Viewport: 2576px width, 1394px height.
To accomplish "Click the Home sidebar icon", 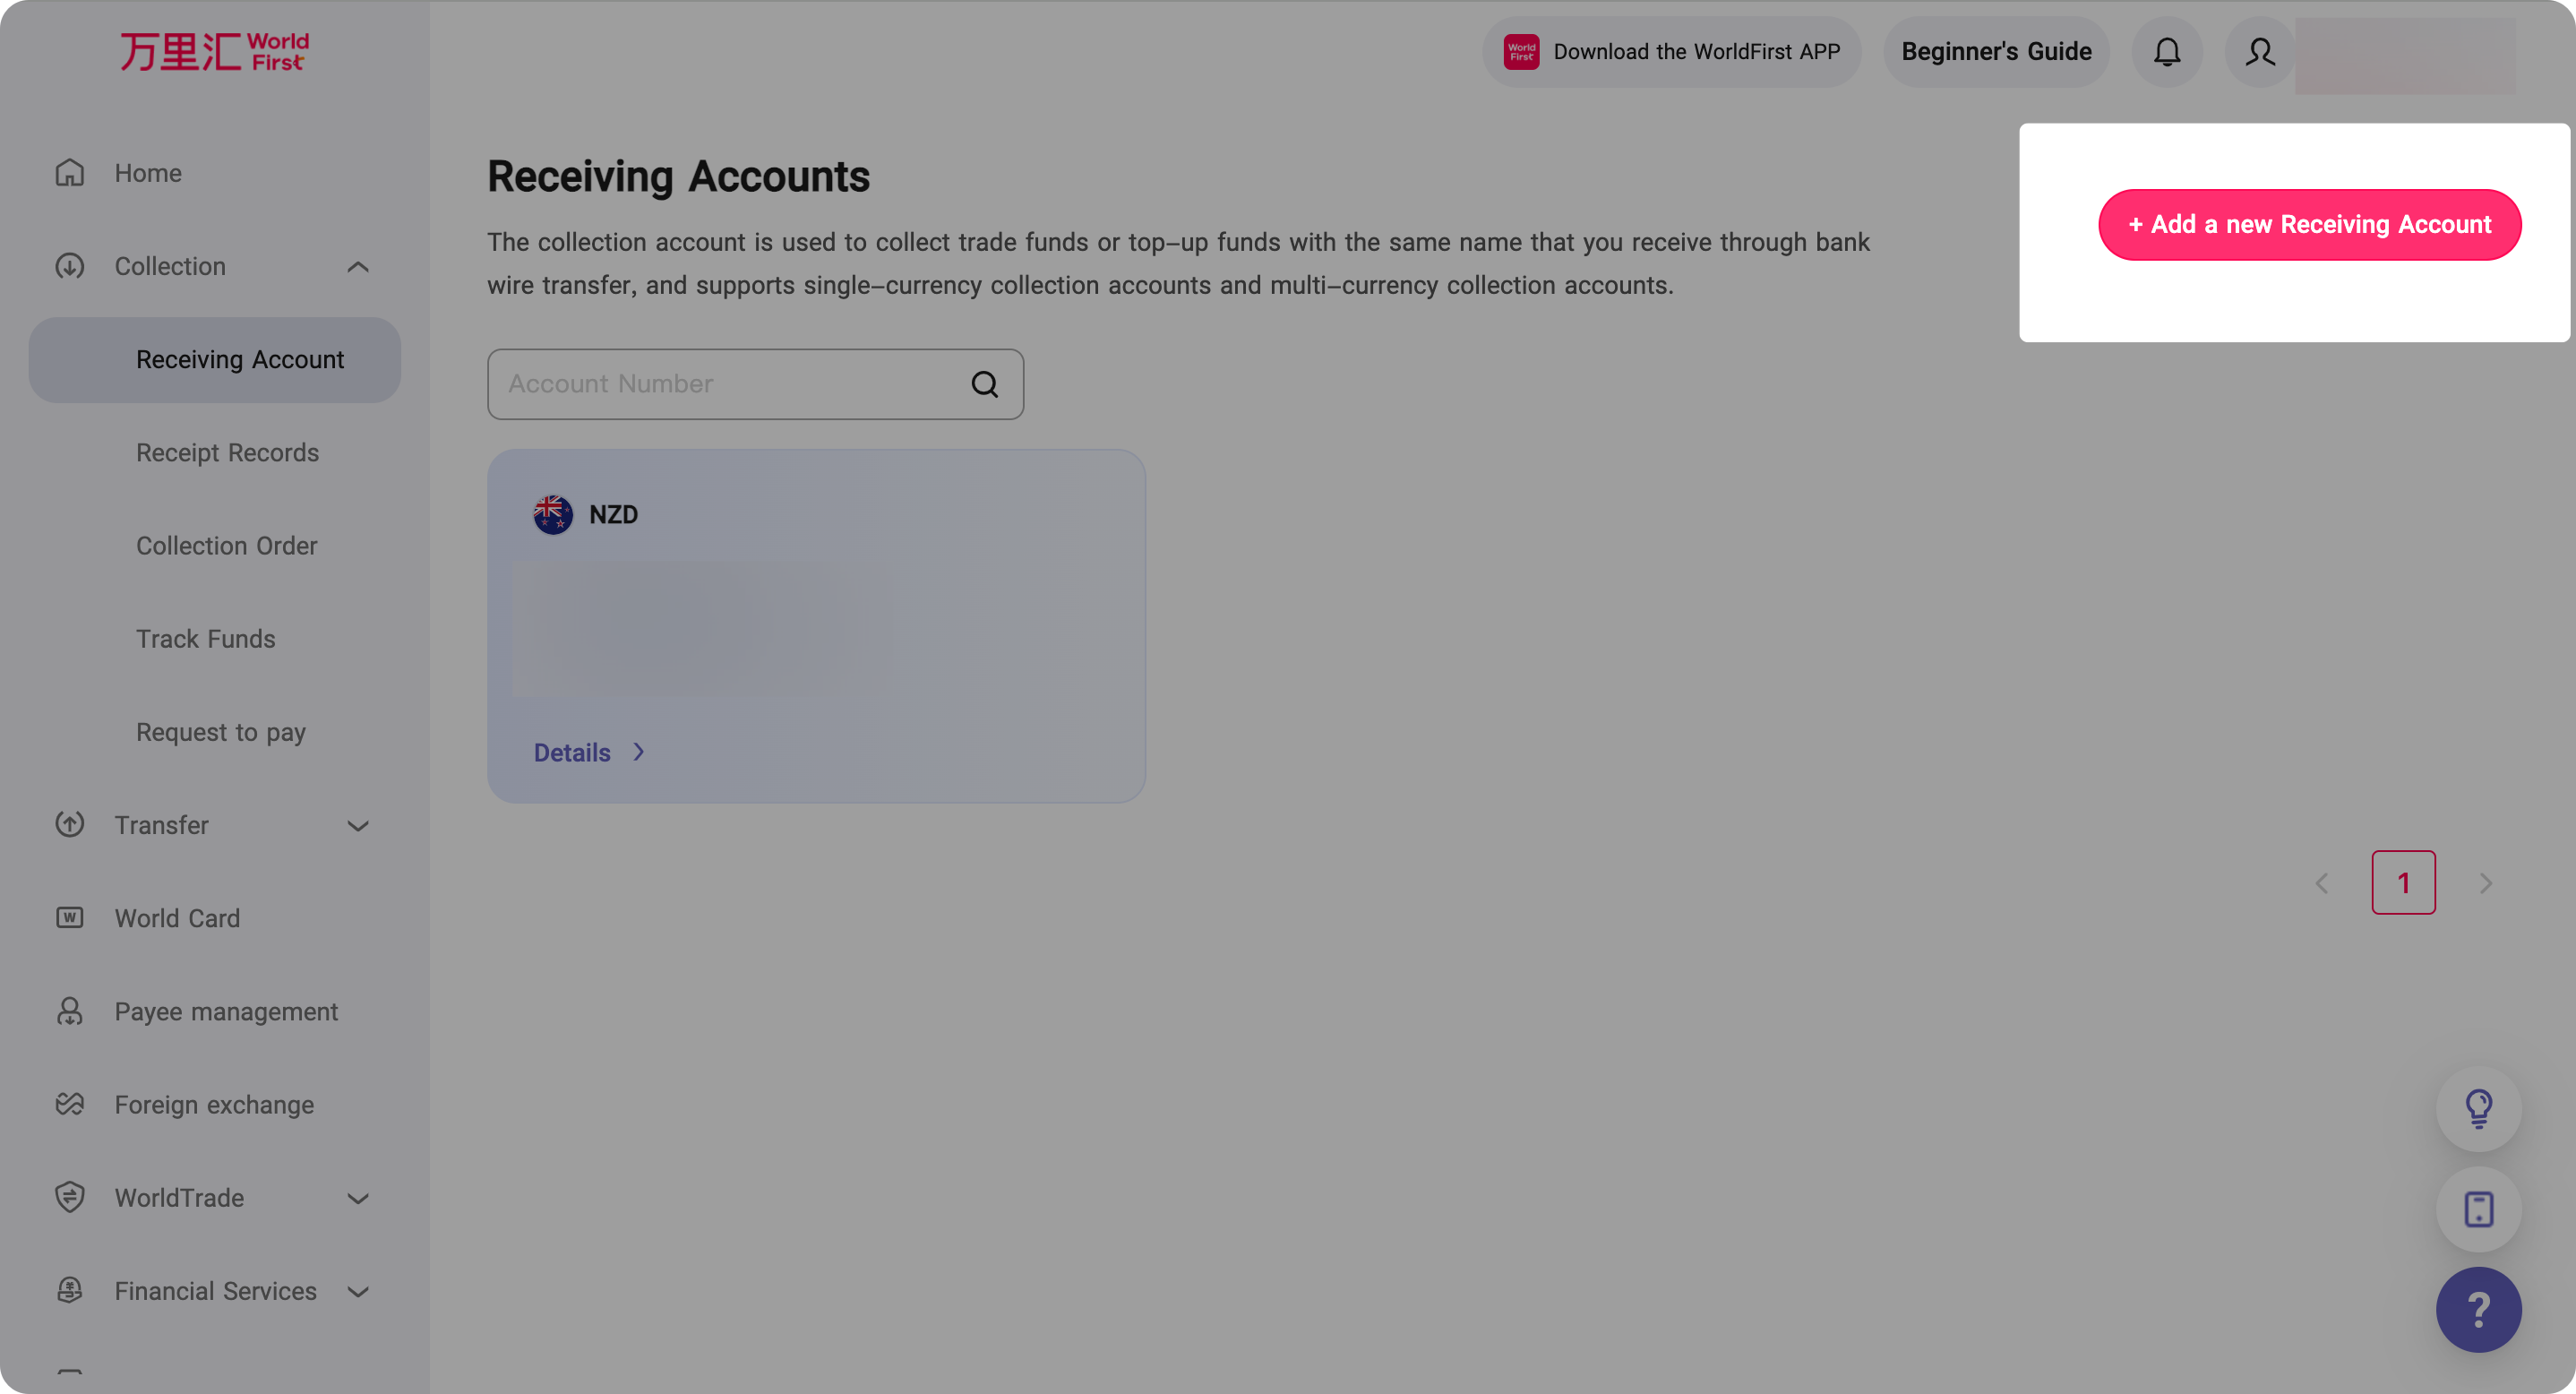I will coord(69,173).
